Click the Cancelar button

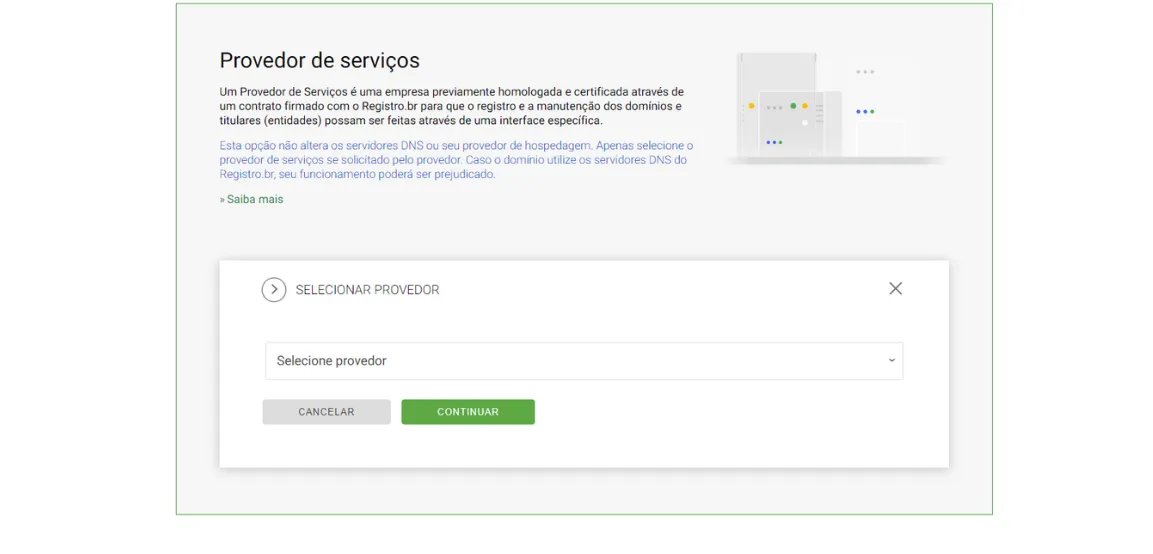(326, 412)
